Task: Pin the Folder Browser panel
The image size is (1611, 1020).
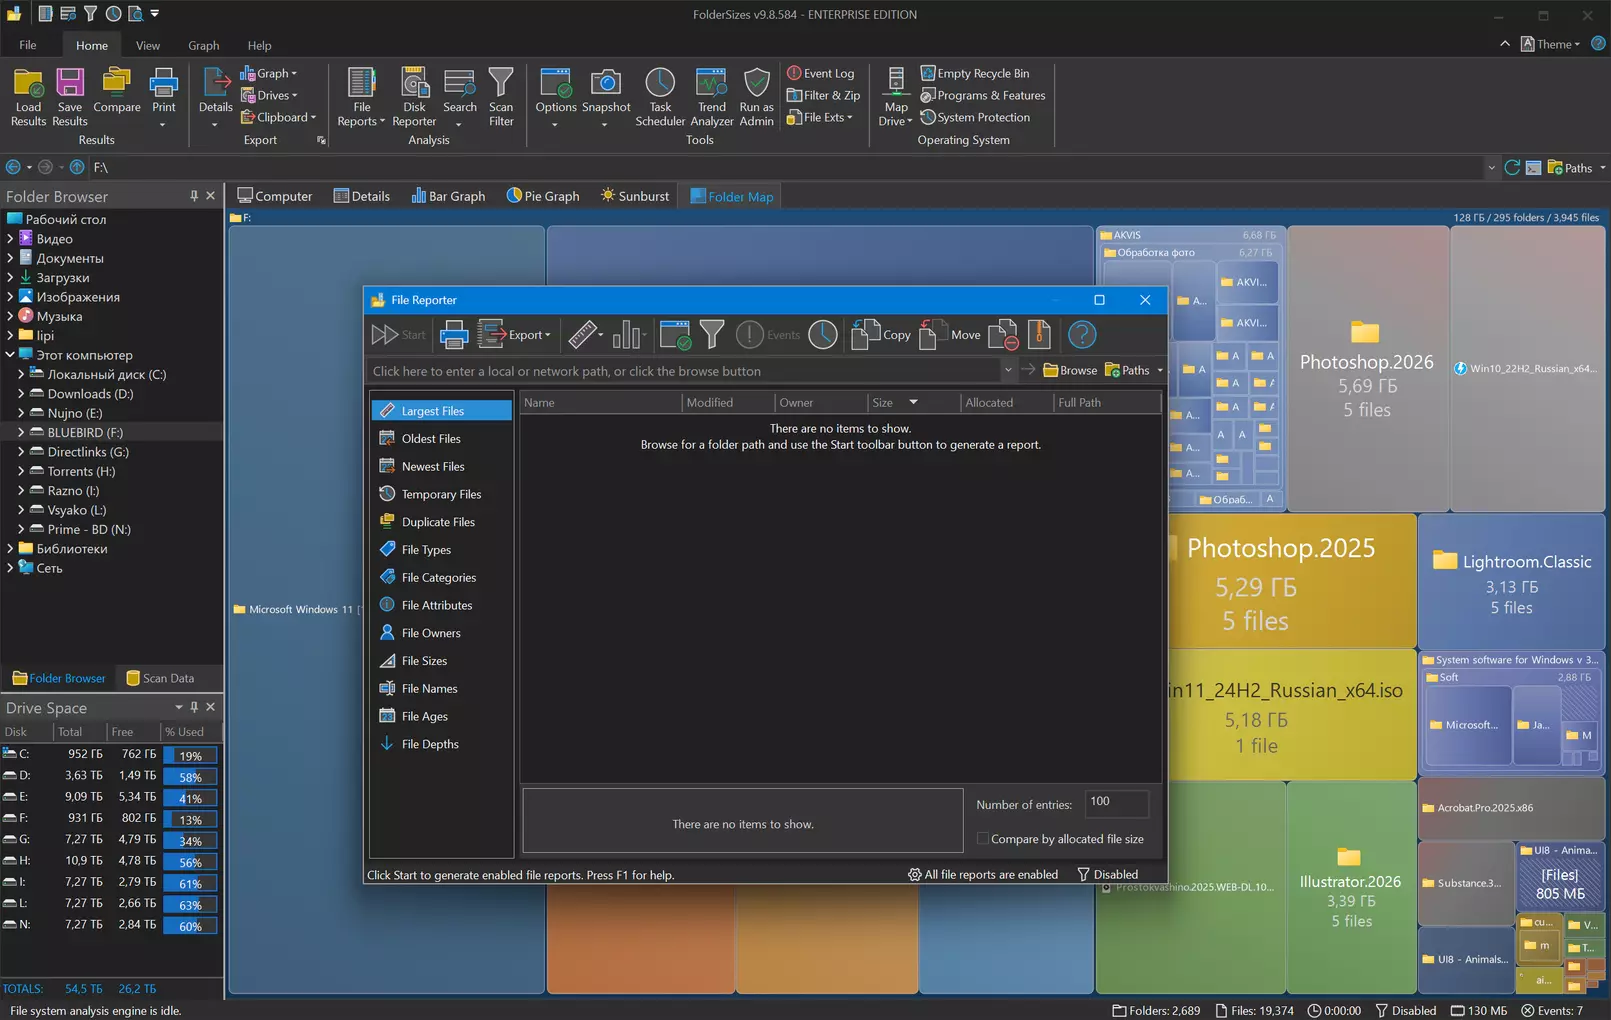Action: [194, 196]
